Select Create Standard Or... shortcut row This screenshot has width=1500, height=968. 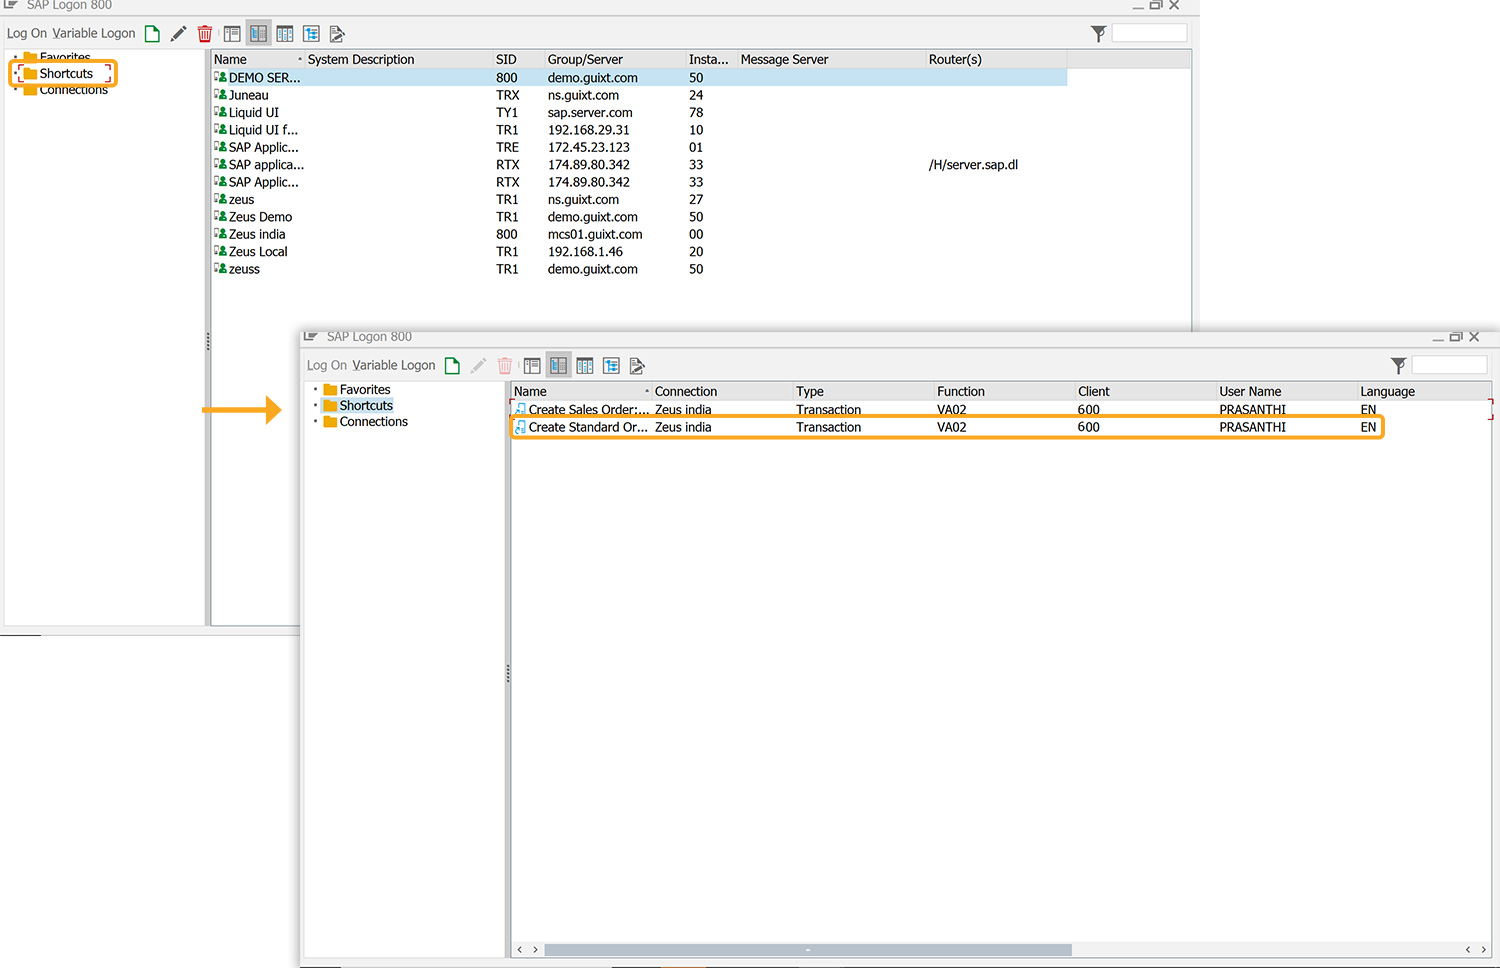(947, 427)
